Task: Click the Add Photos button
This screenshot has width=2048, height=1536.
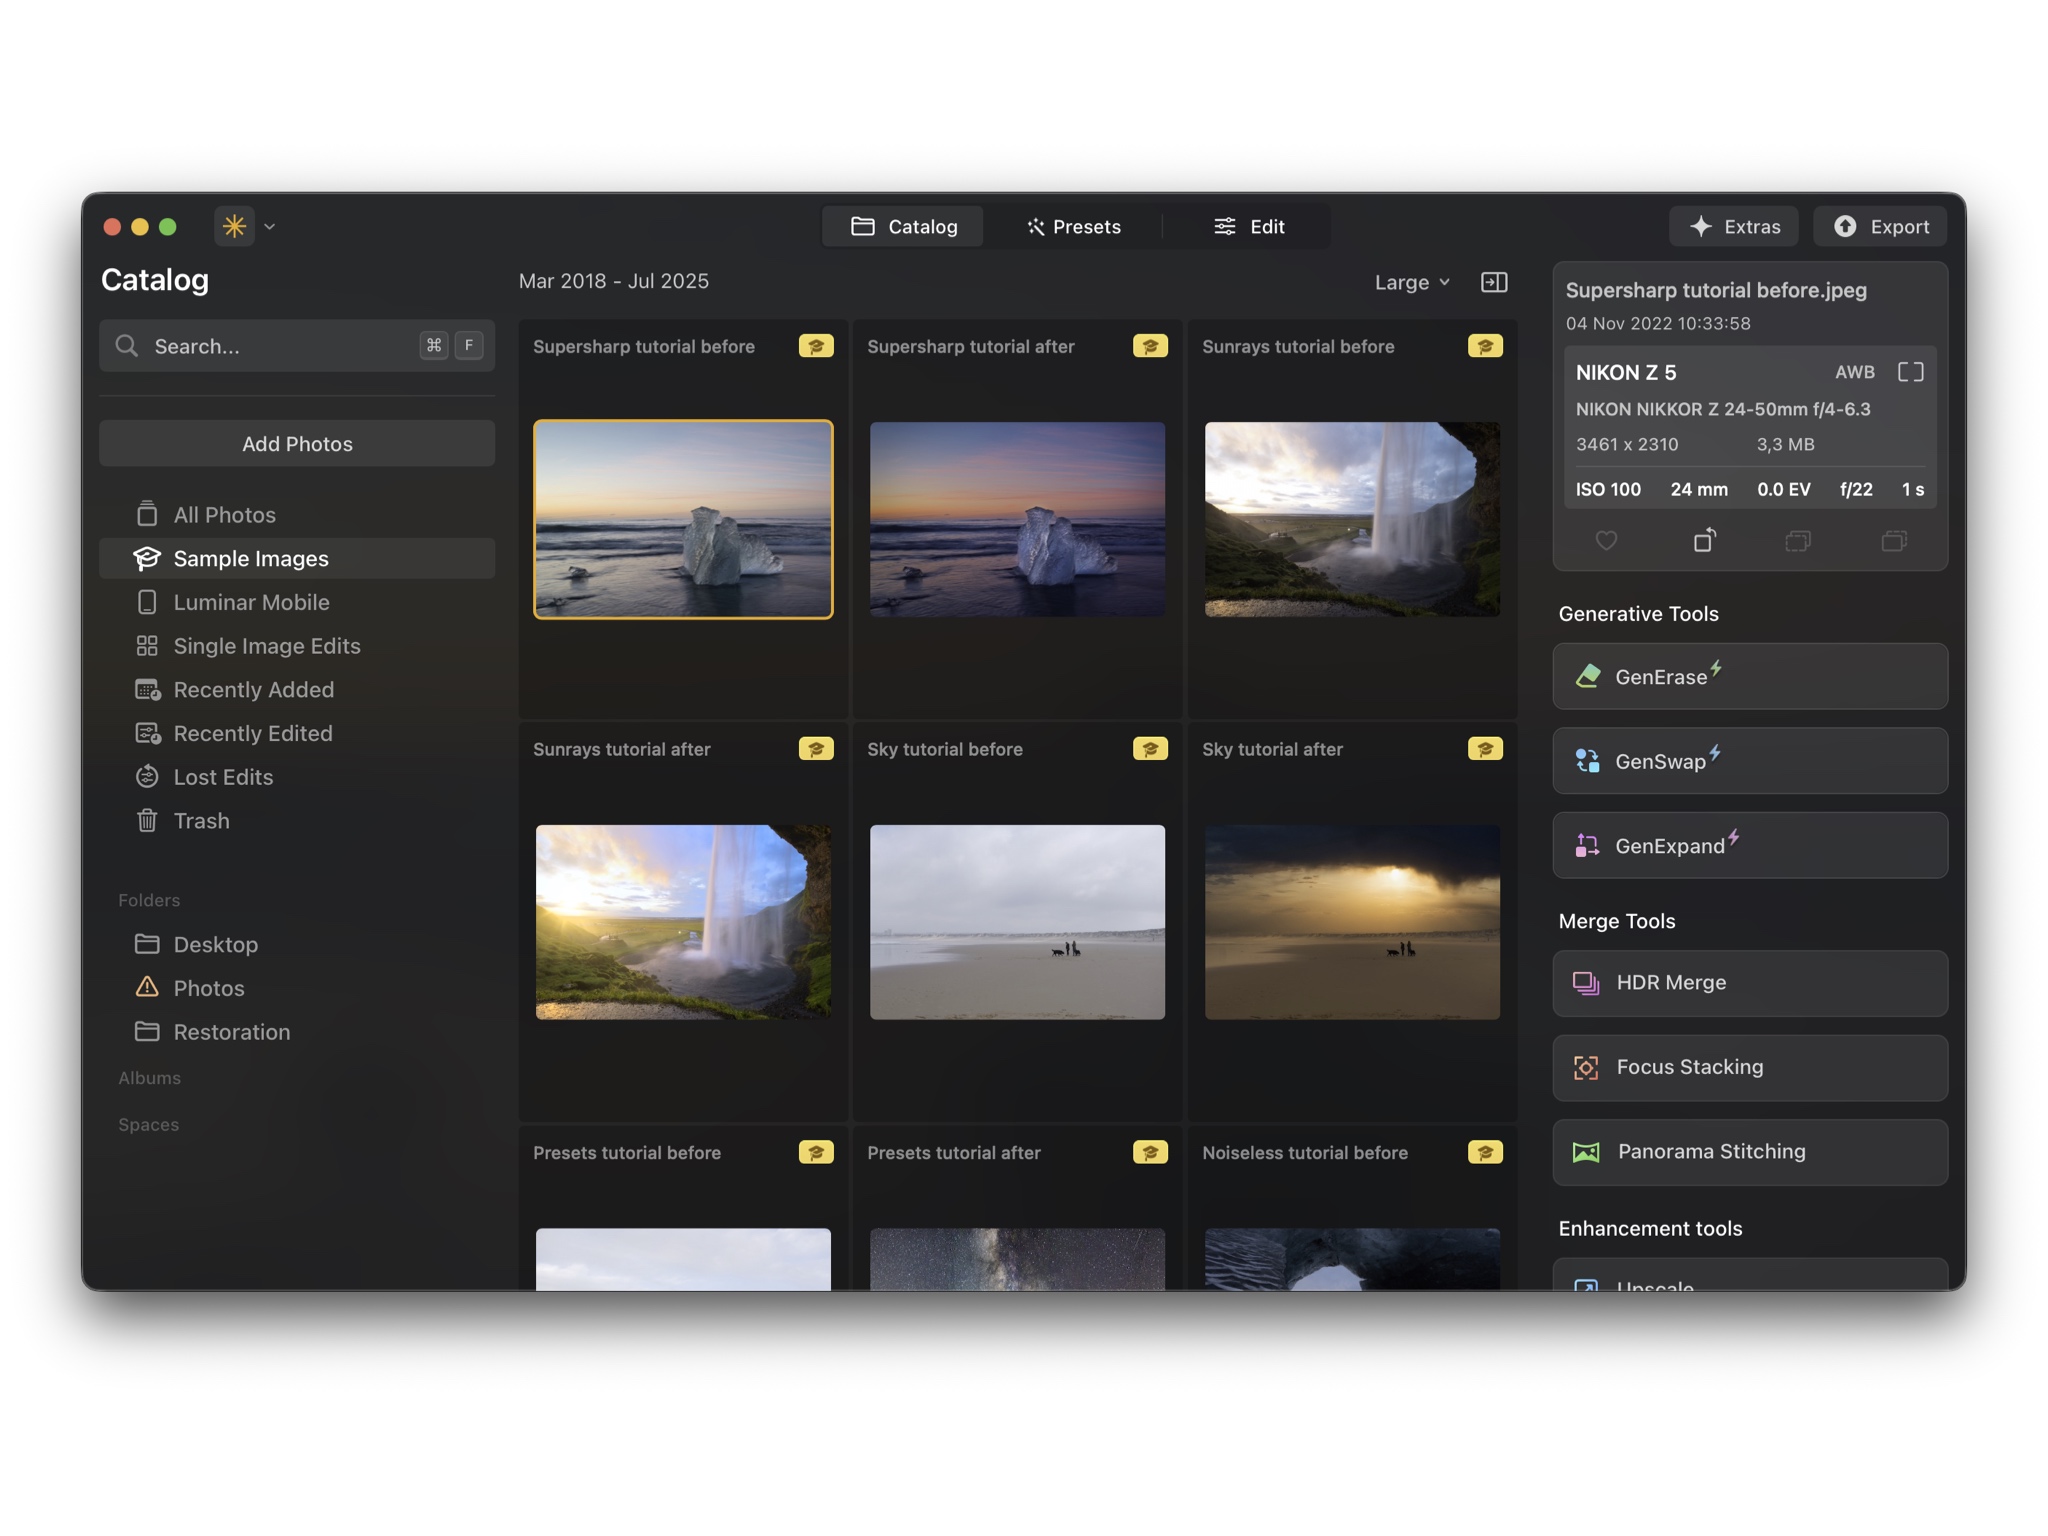Action: (297, 443)
